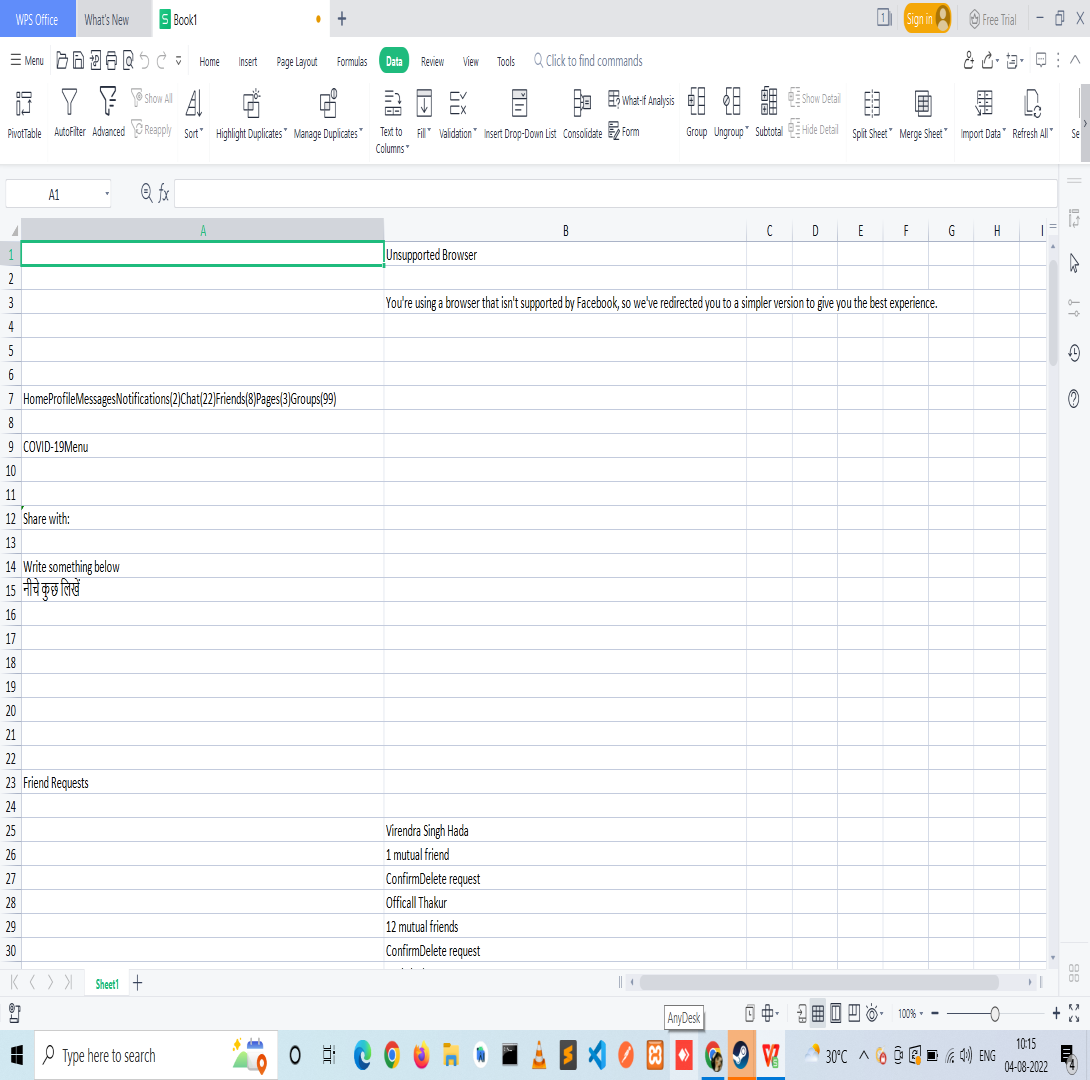Switch to the Home ribbon tab

click(x=209, y=61)
